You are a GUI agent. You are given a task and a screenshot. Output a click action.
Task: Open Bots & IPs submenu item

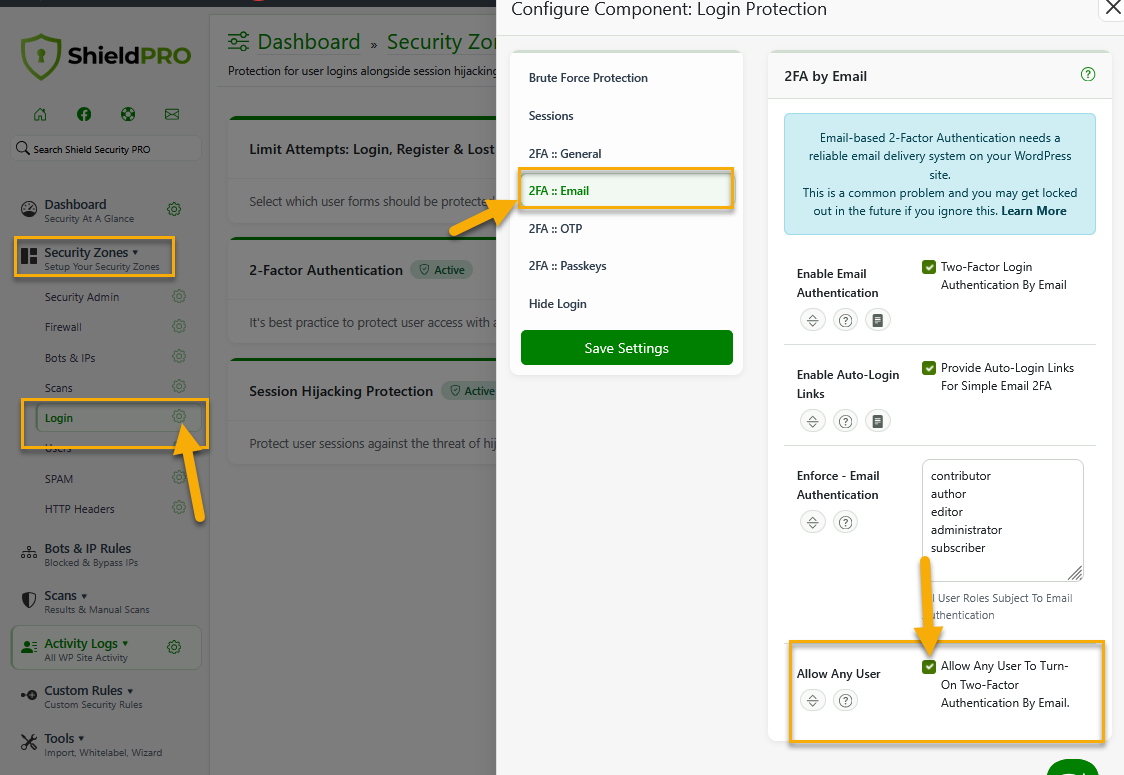tap(70, 358)
